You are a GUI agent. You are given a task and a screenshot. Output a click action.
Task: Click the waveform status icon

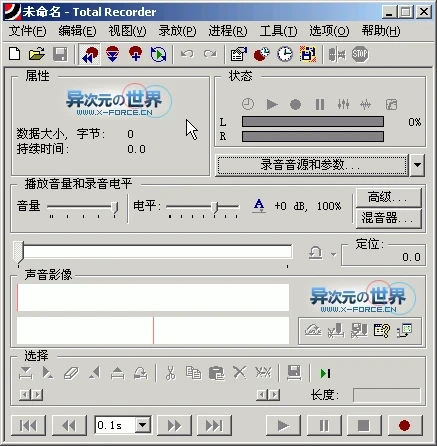(x=365, y=104)
